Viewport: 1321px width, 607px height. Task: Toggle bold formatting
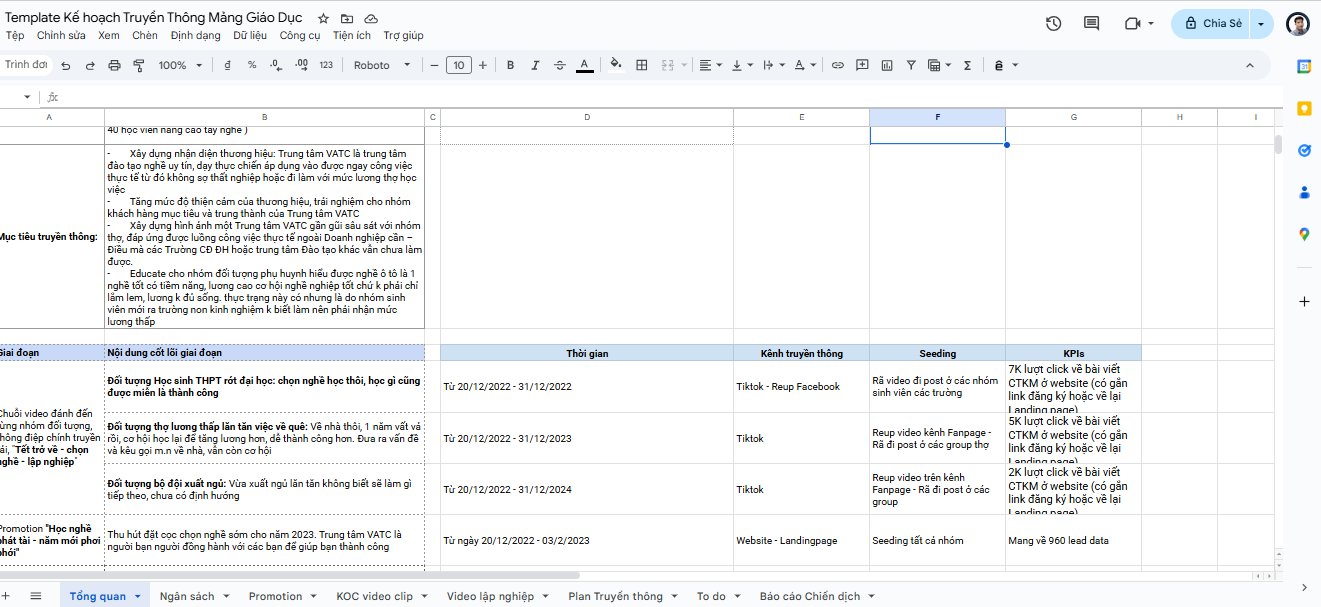pyautogui.click(x=510, y=65)
